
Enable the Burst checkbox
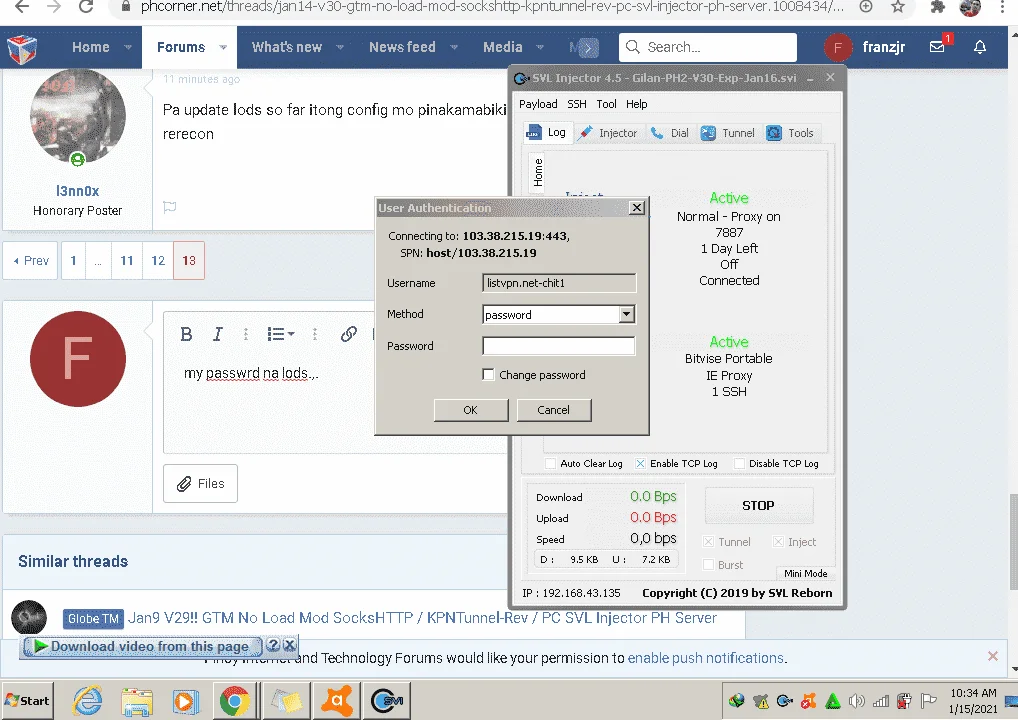(x=708, y=565)
